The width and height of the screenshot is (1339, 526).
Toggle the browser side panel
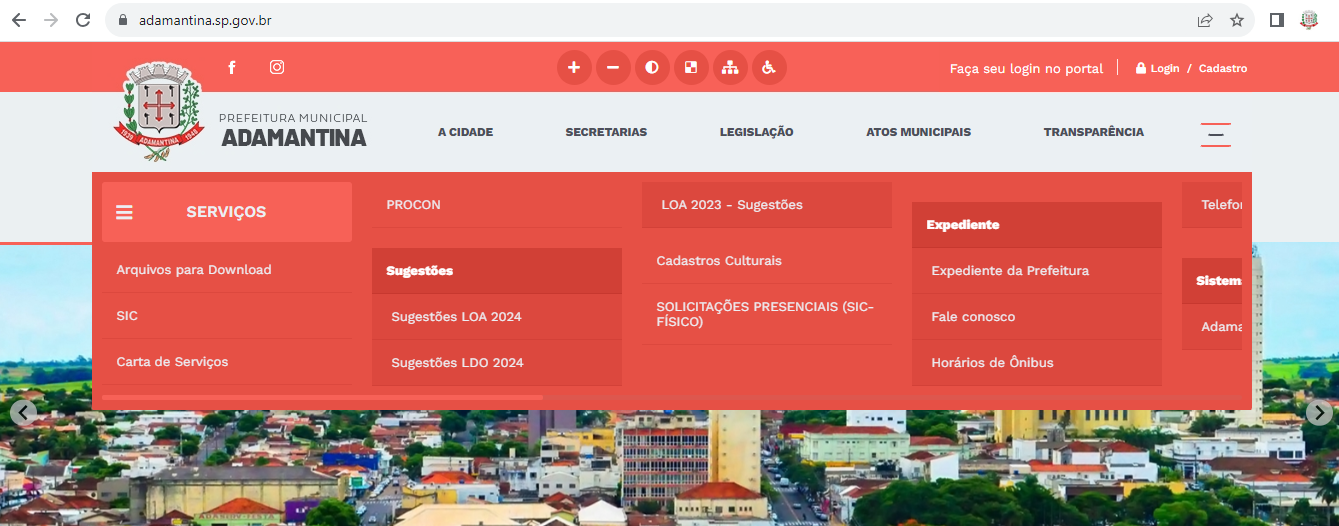1276,20
